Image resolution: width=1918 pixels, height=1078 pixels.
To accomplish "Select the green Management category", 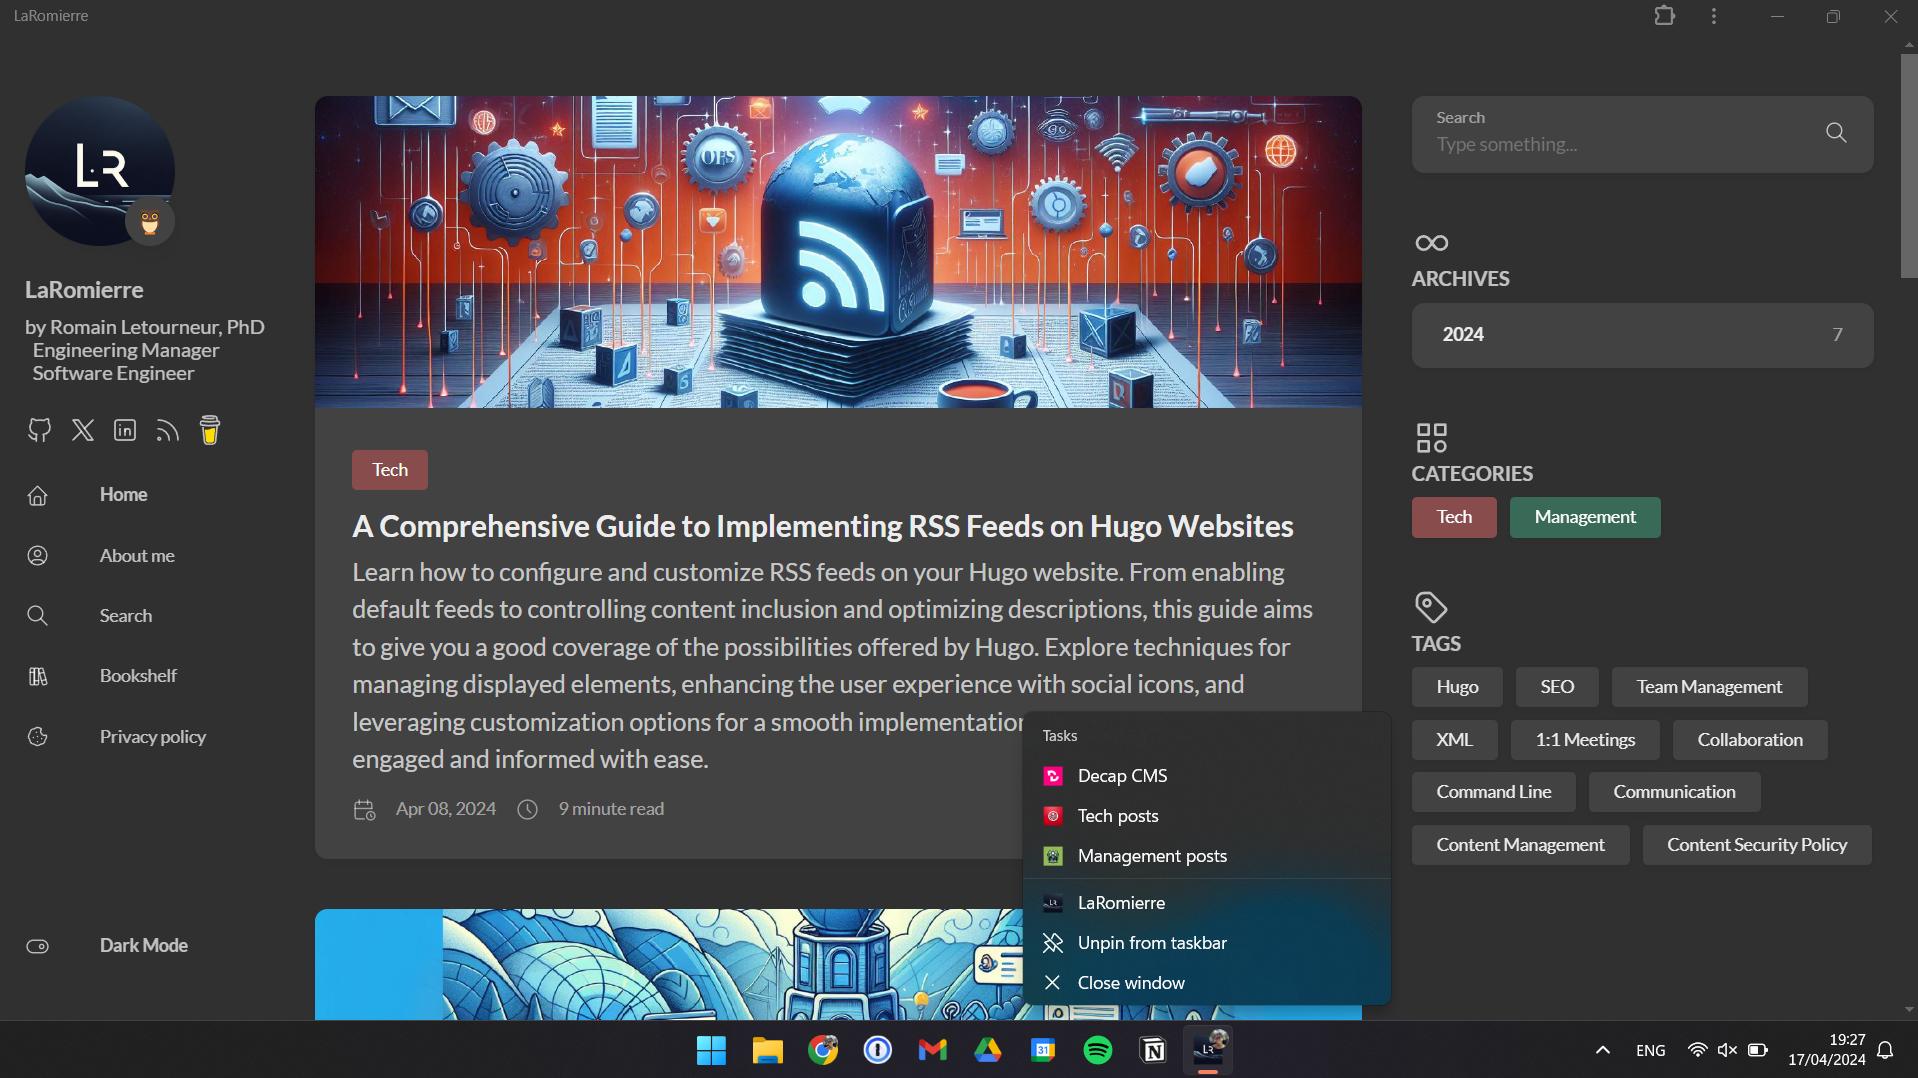I will pyautogui.click(x=1585, y=517).
